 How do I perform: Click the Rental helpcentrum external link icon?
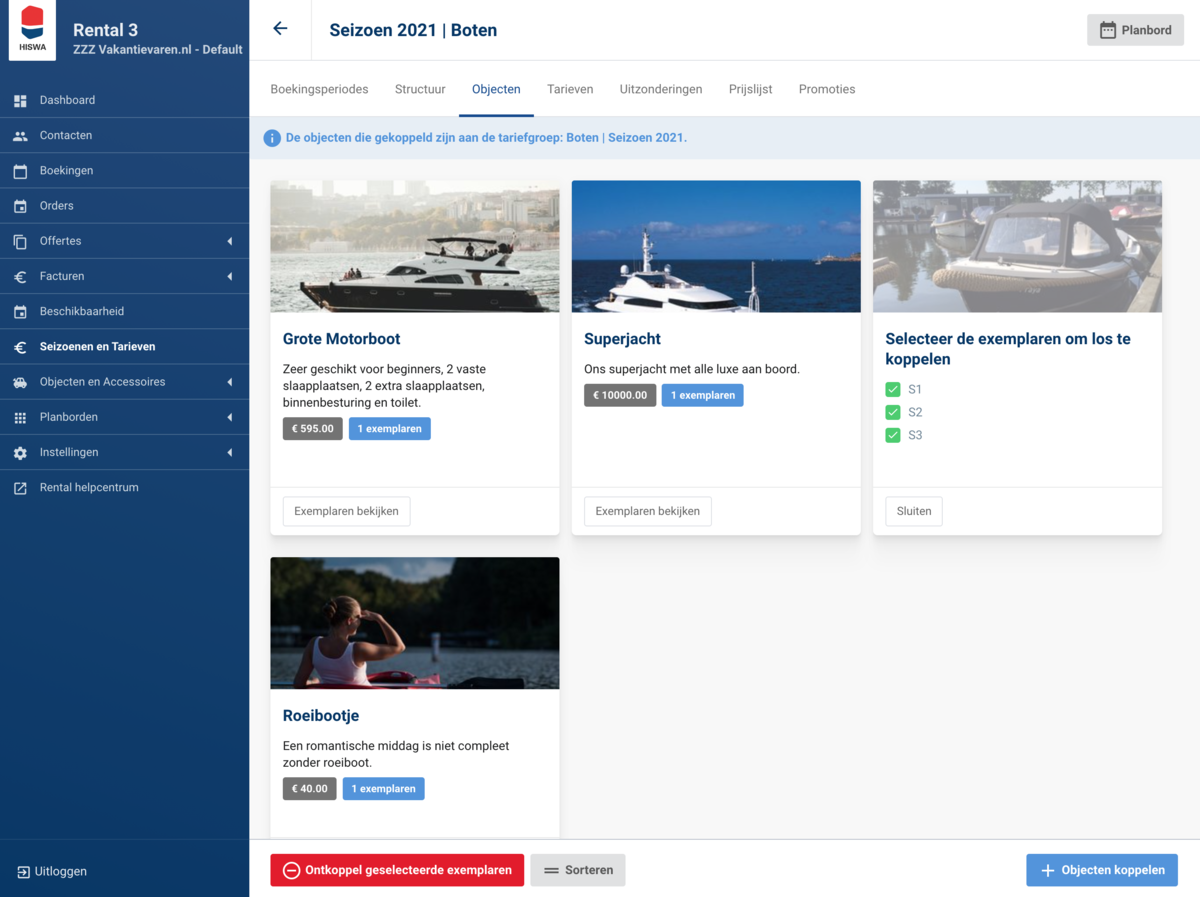point(20,488)
